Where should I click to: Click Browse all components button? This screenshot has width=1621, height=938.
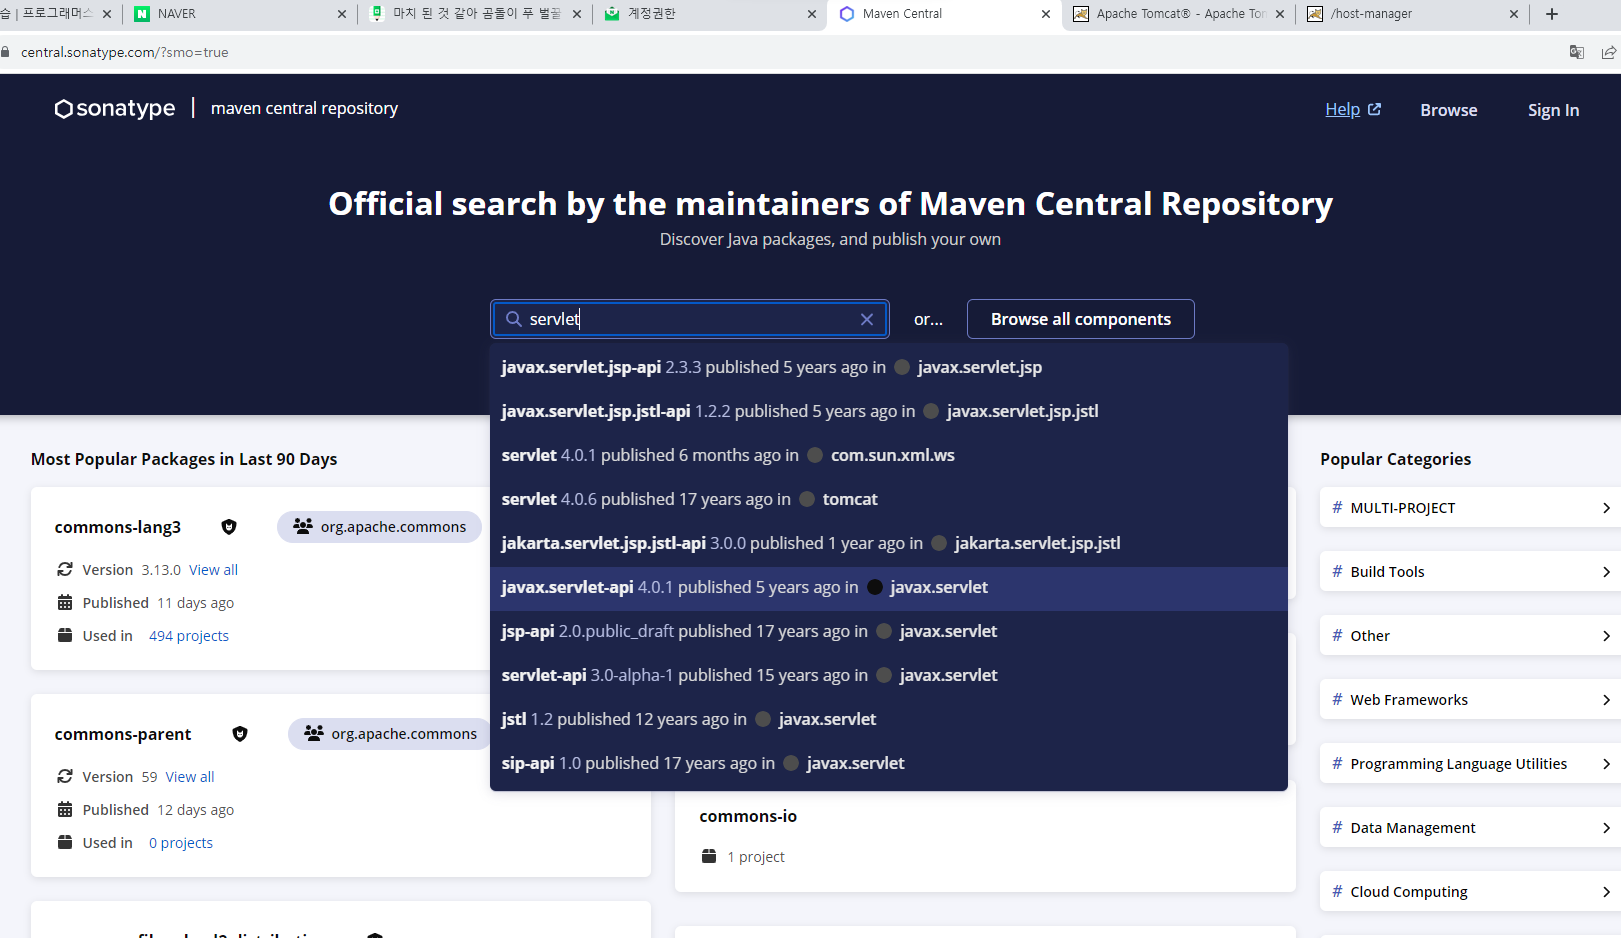[1080, 319]
